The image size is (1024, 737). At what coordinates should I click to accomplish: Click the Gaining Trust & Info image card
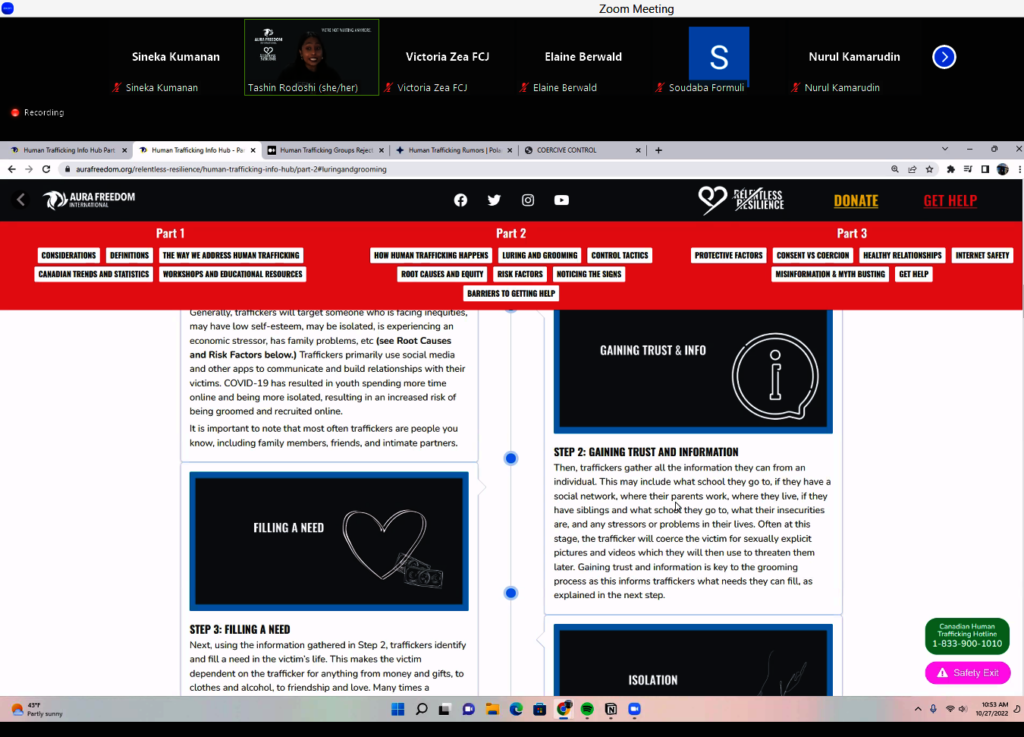pos(693,371)
